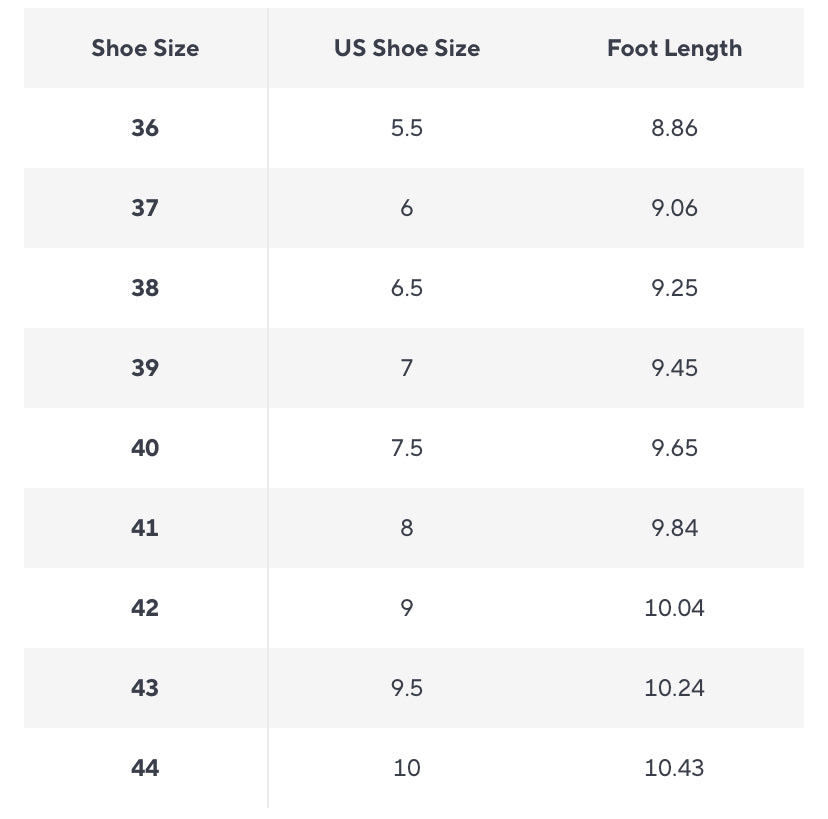
Task: Click US shoe size 6.5 cell
Action: click(x=407, y=288)
